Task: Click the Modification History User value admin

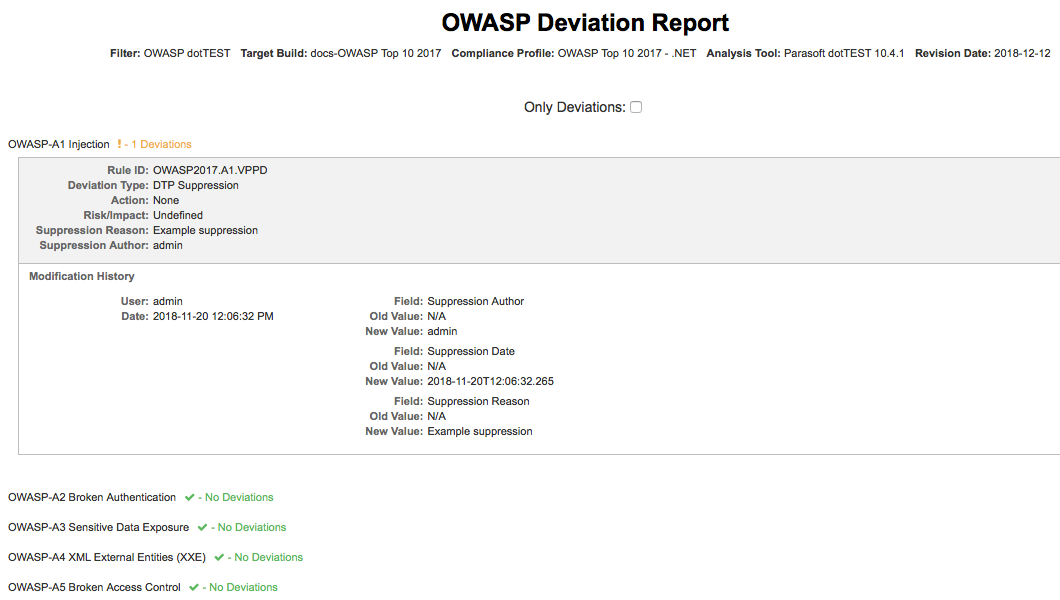Action: tap(168, 301)
